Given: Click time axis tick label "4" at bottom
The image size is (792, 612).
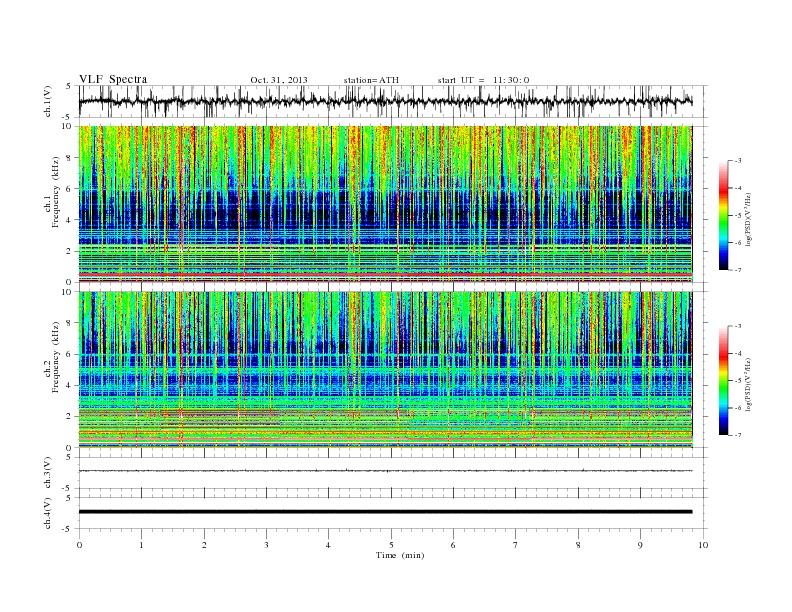Looking at the screenshot, I should point(328,545).
